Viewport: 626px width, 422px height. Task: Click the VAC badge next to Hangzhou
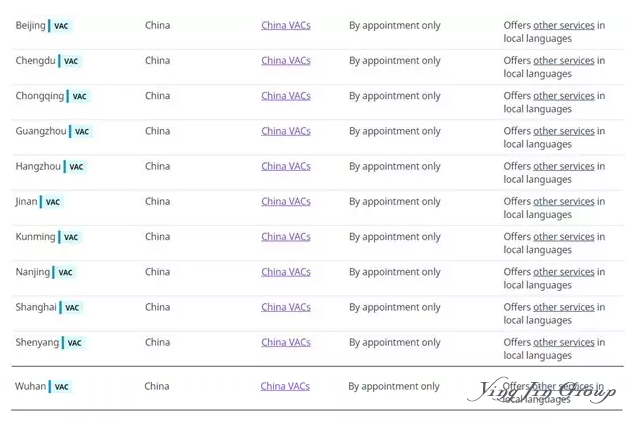point(76,166)
